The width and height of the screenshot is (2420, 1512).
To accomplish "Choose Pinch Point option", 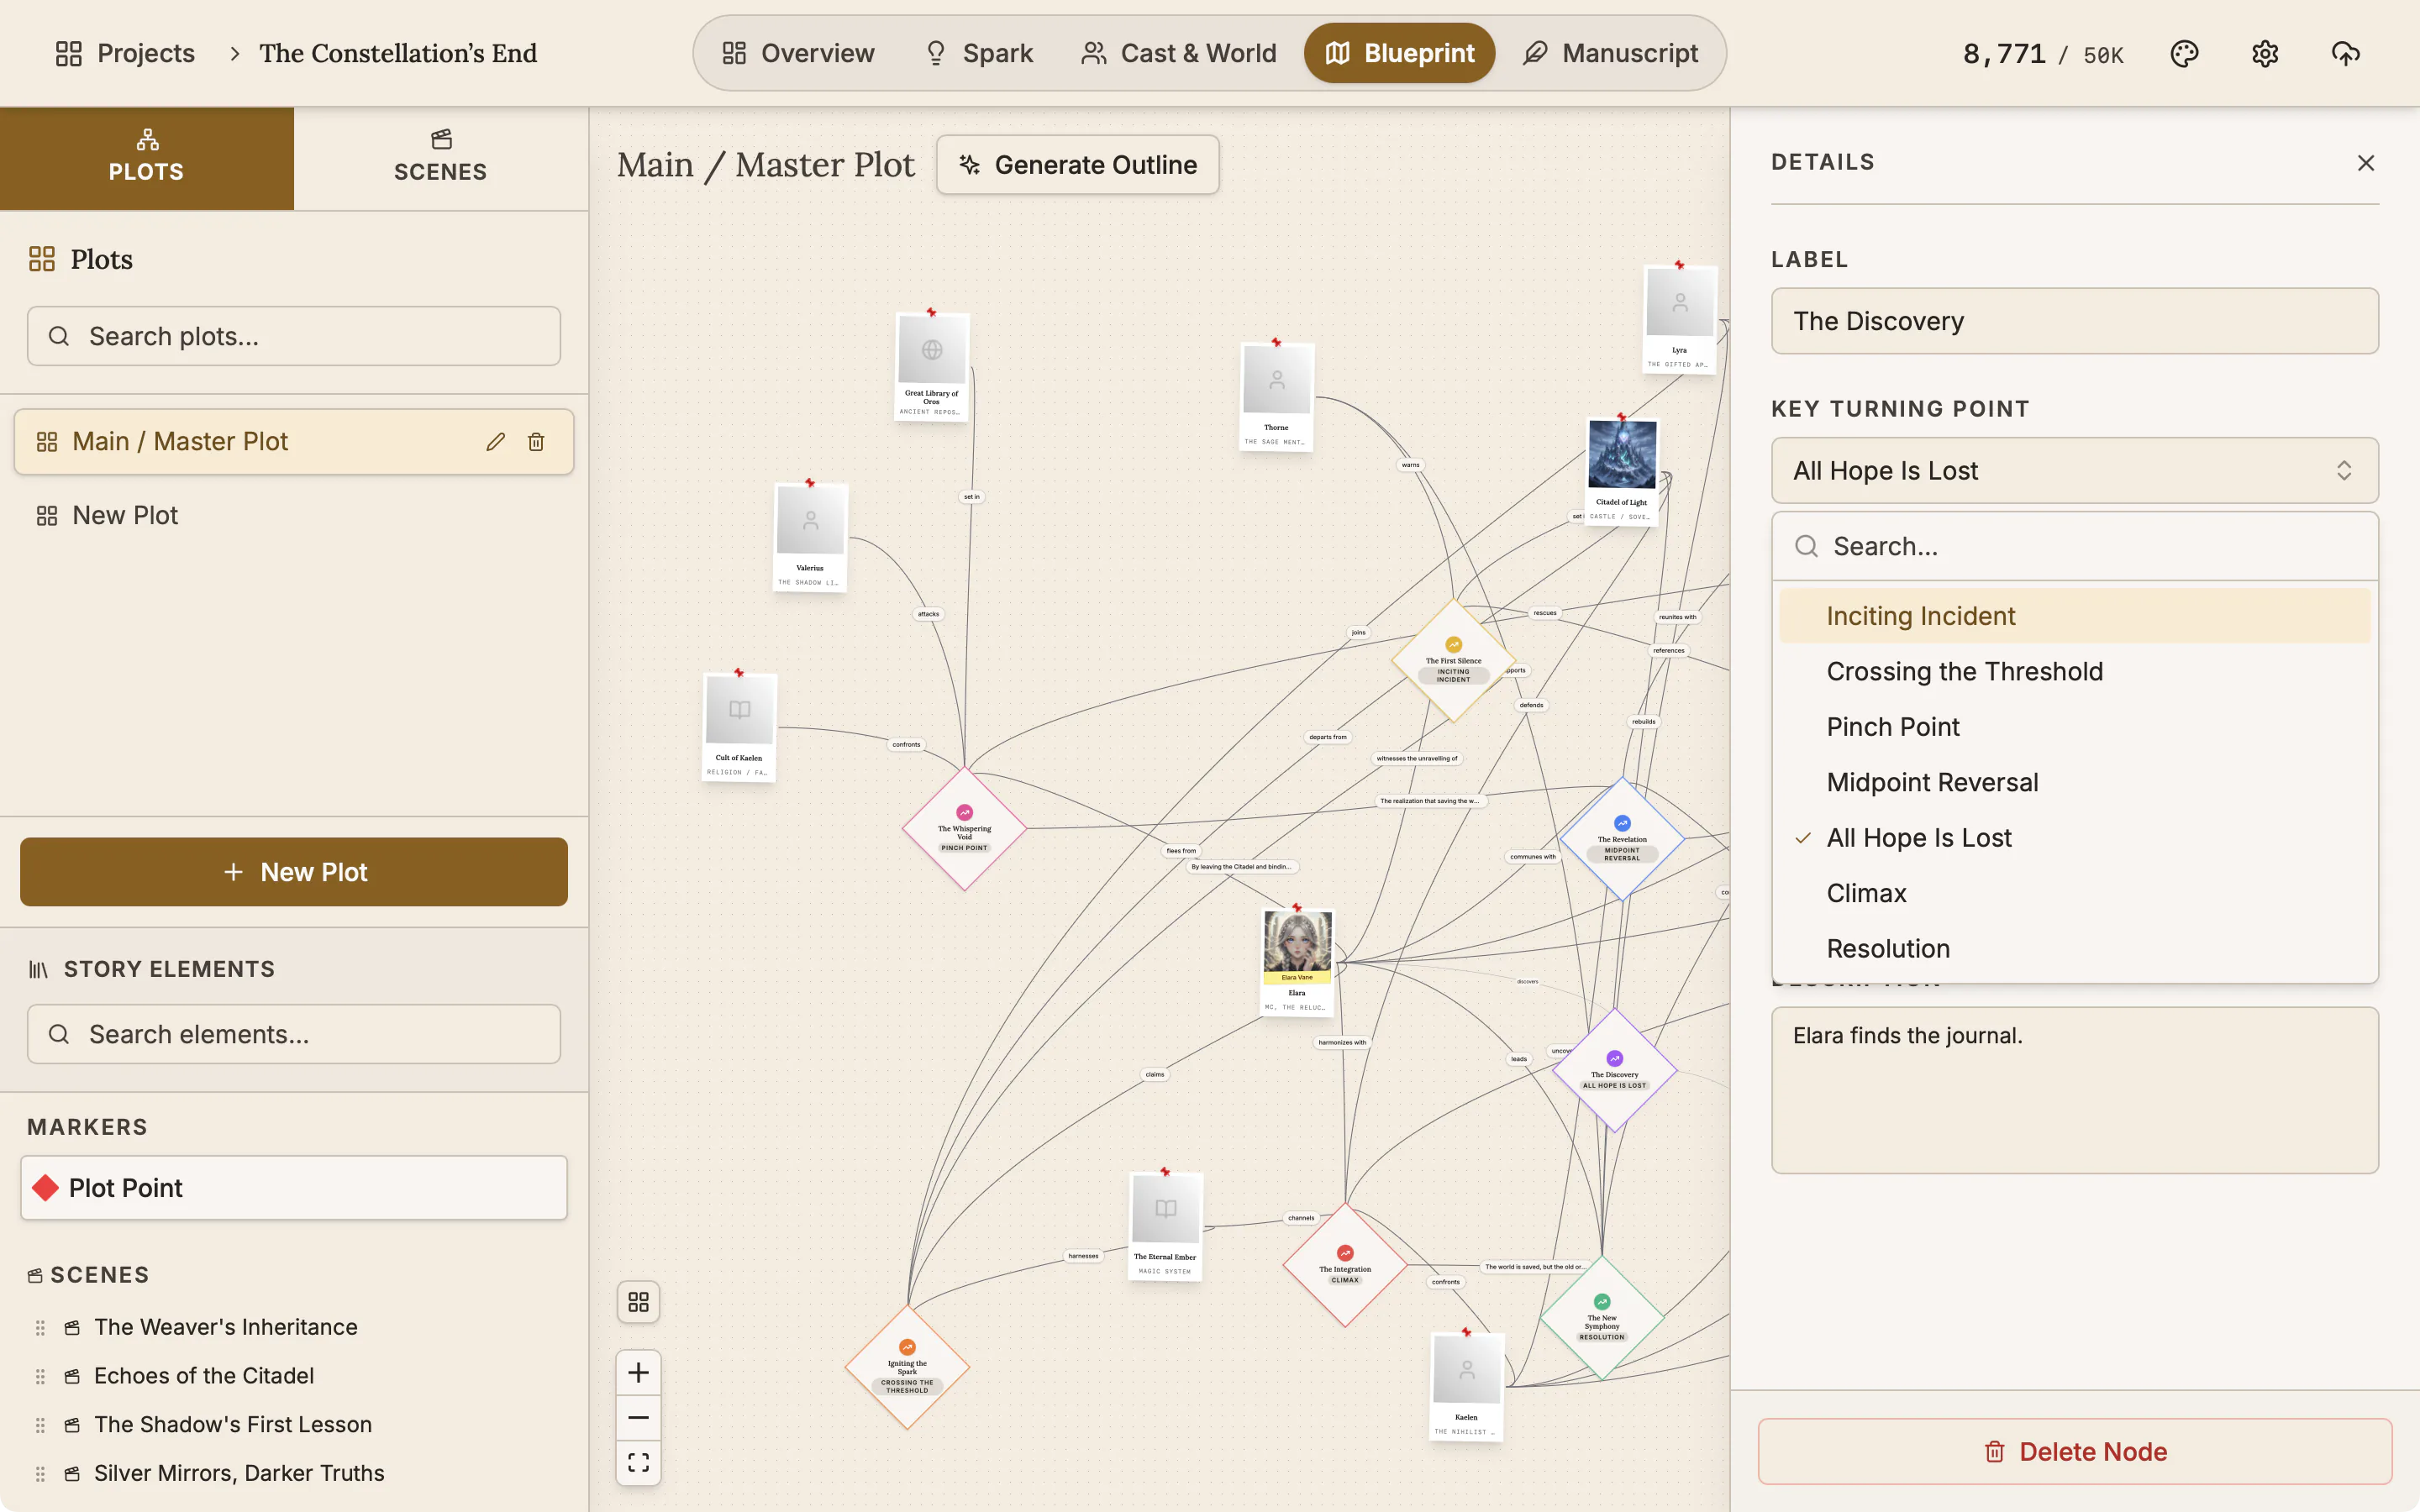I will click(x=2074, y=727).
